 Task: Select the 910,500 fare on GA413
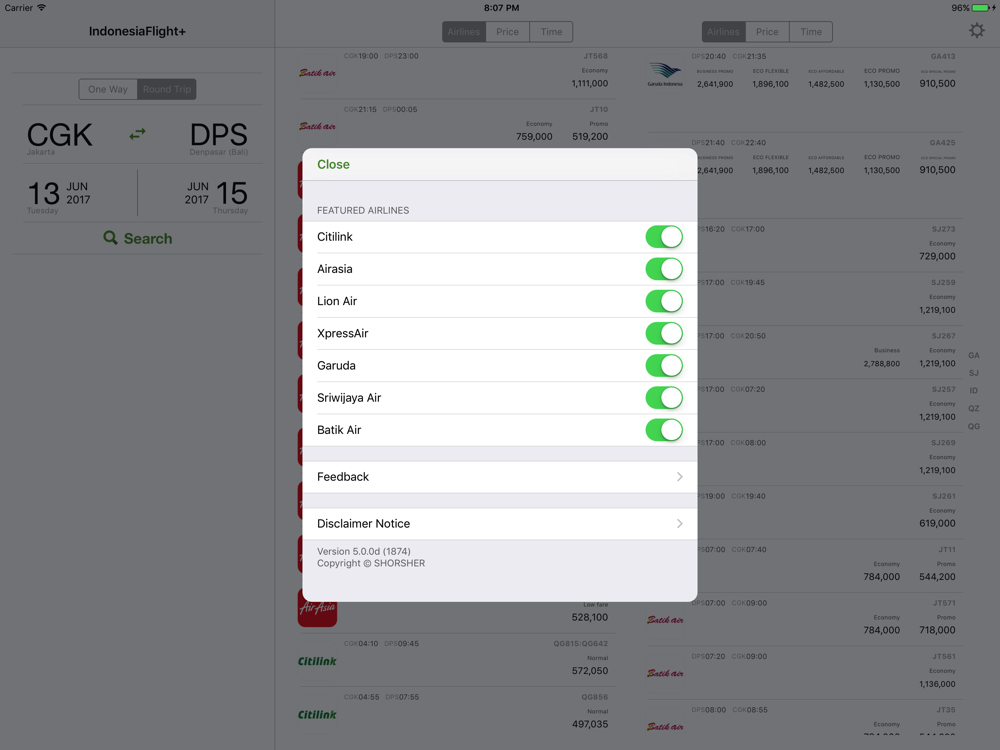(x=938, y=84)
